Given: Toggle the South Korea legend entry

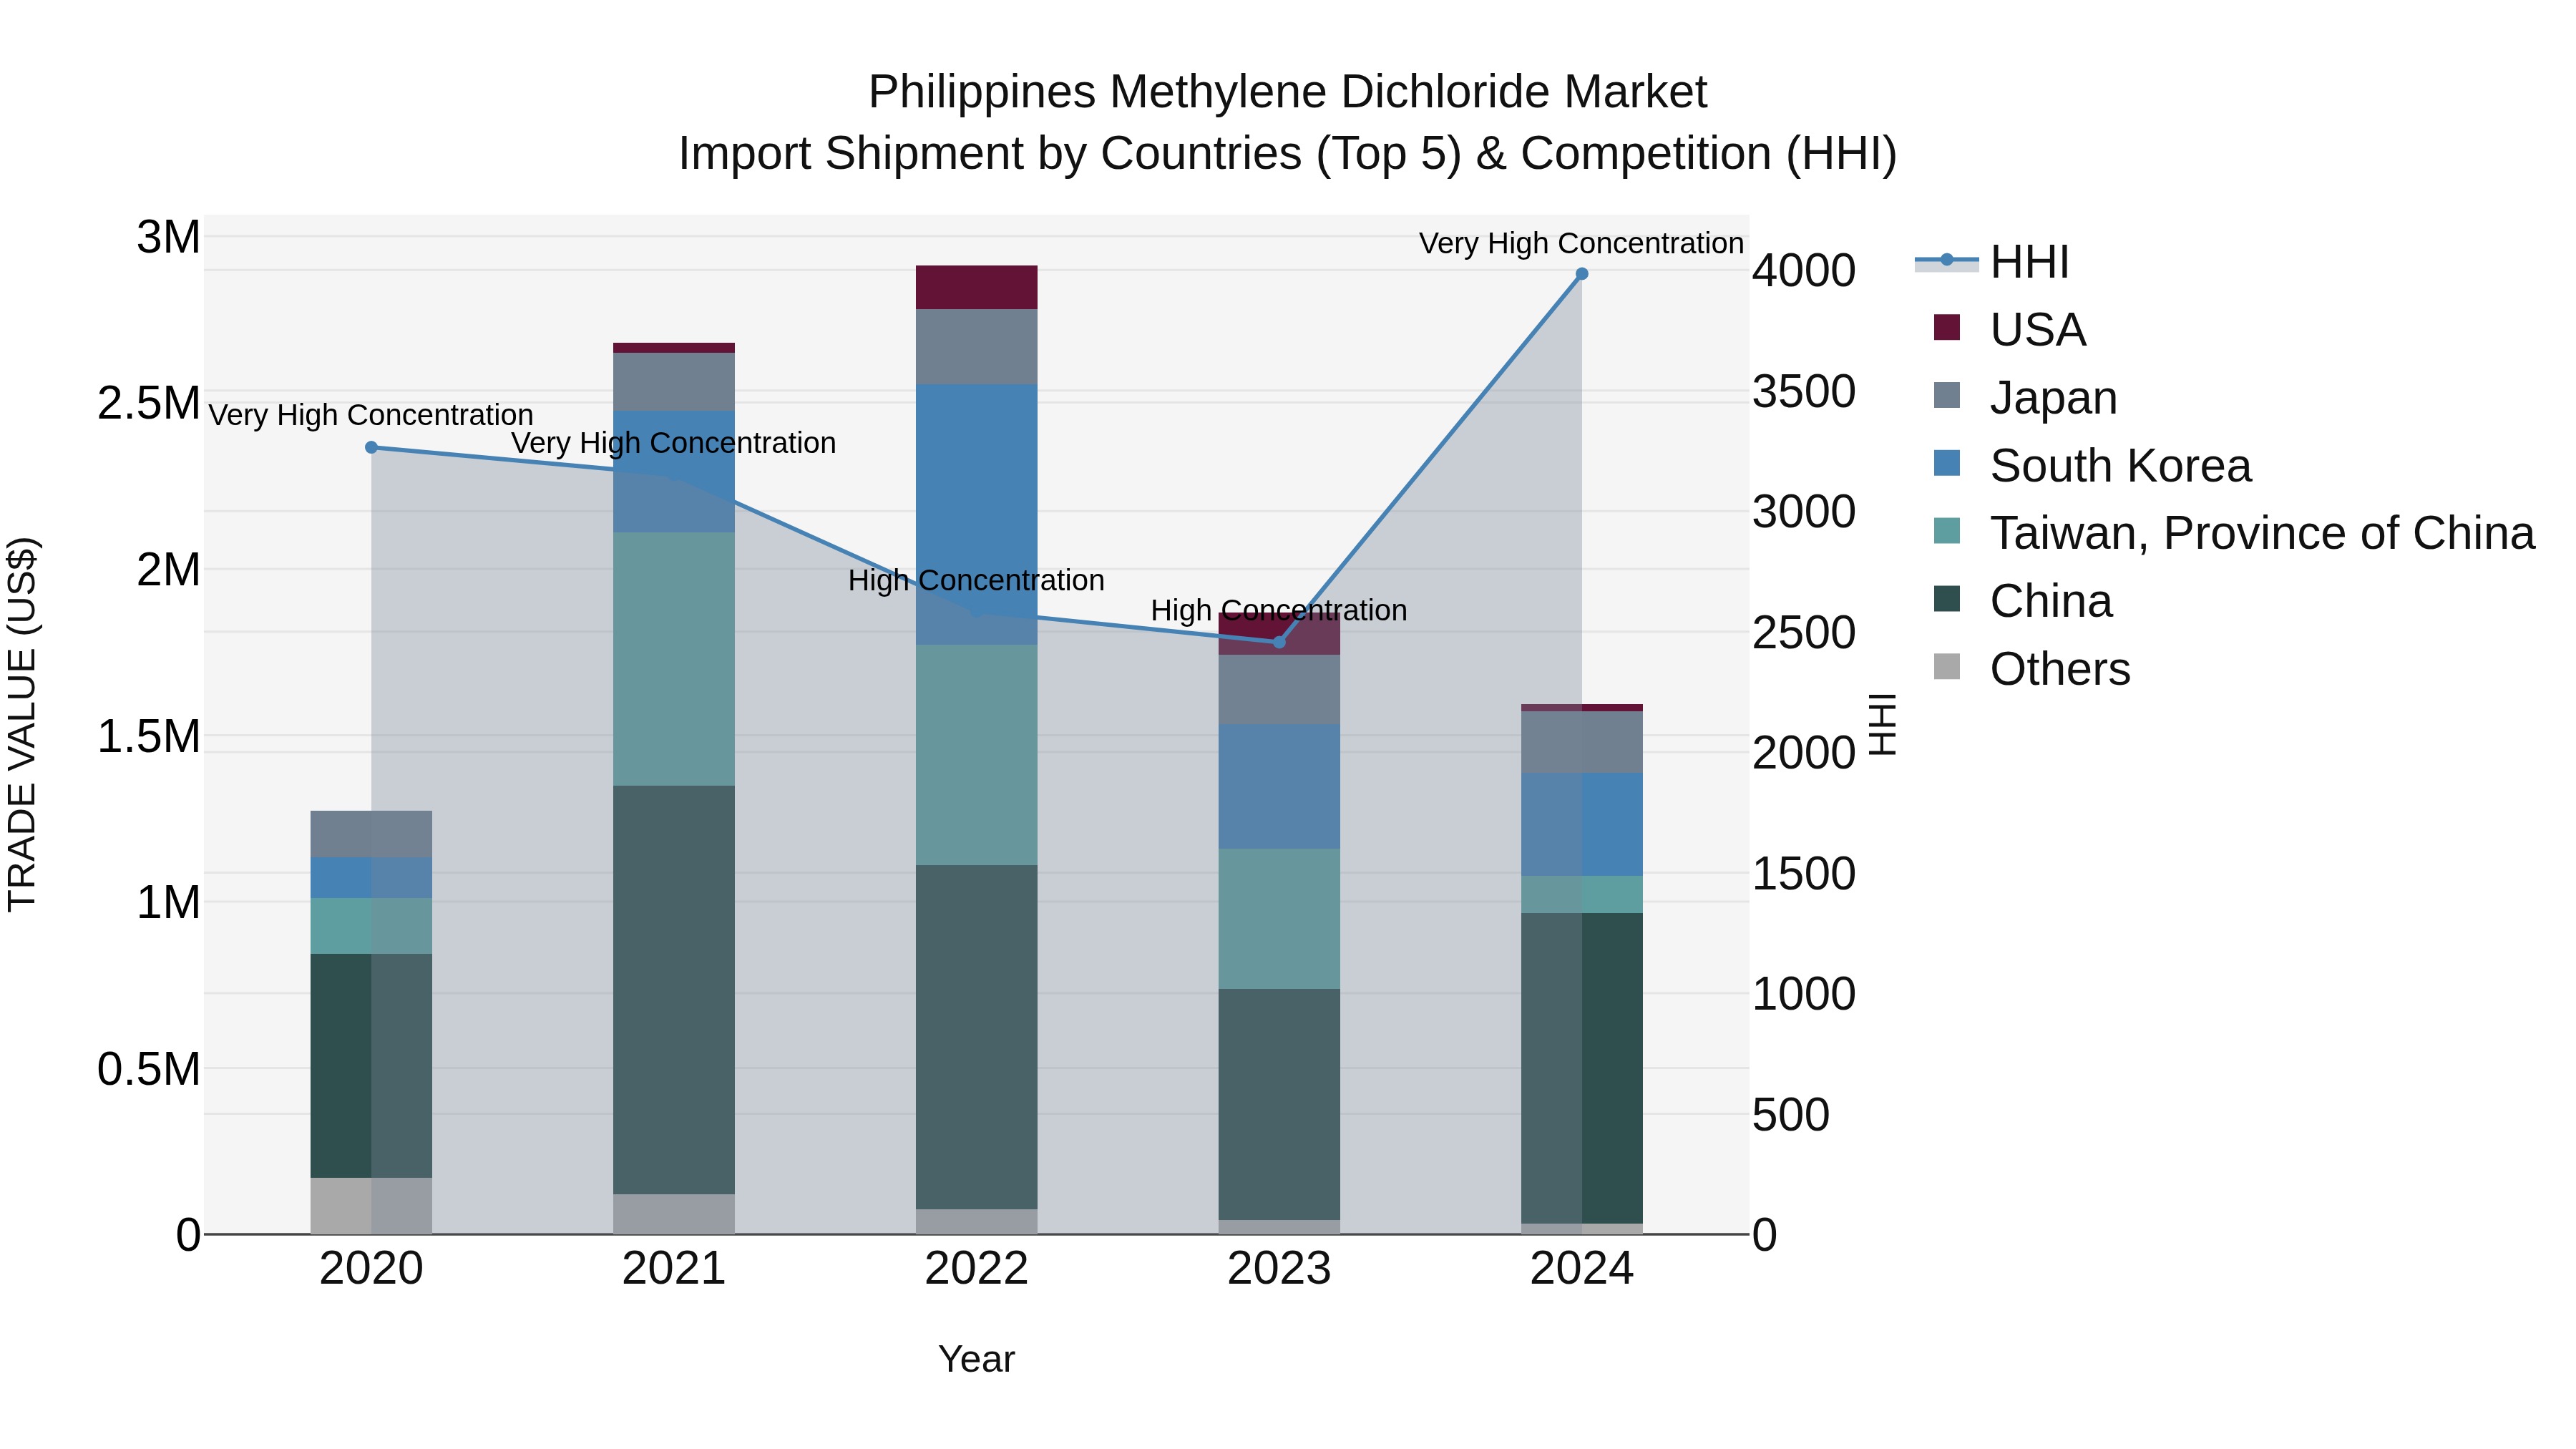Looking at the screenshot, I should tap(2092, 465).
